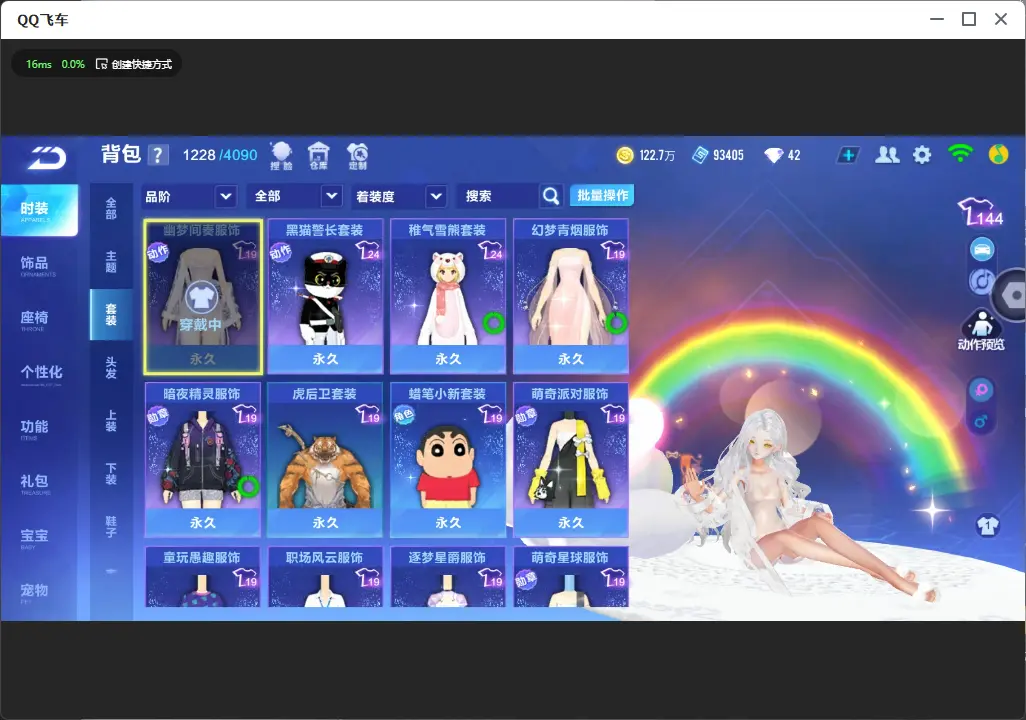Select the pink female gender icon
The image size is (1026, 720).
tap(981, 390)
